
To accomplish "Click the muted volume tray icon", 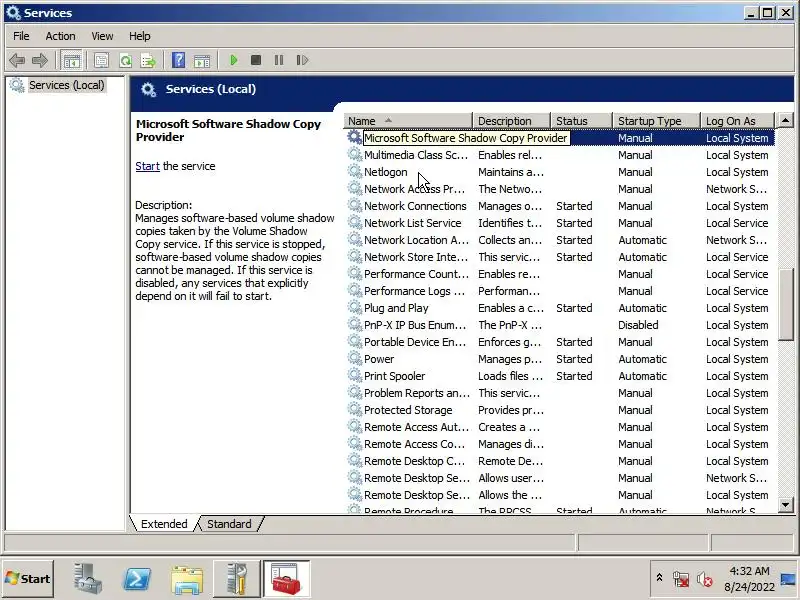I will tap(705, 579).
